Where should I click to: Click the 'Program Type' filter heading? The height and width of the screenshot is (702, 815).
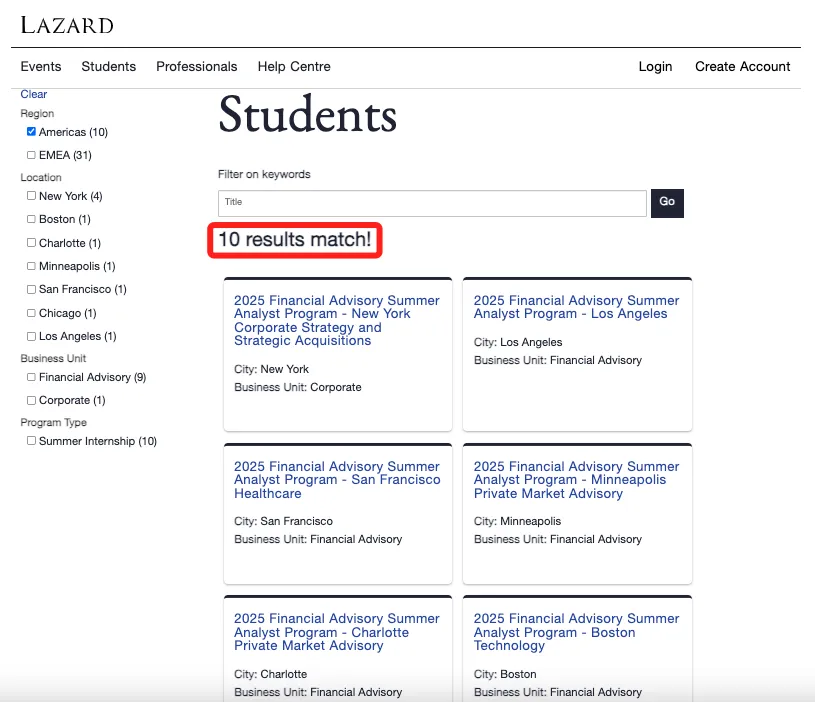54,422
